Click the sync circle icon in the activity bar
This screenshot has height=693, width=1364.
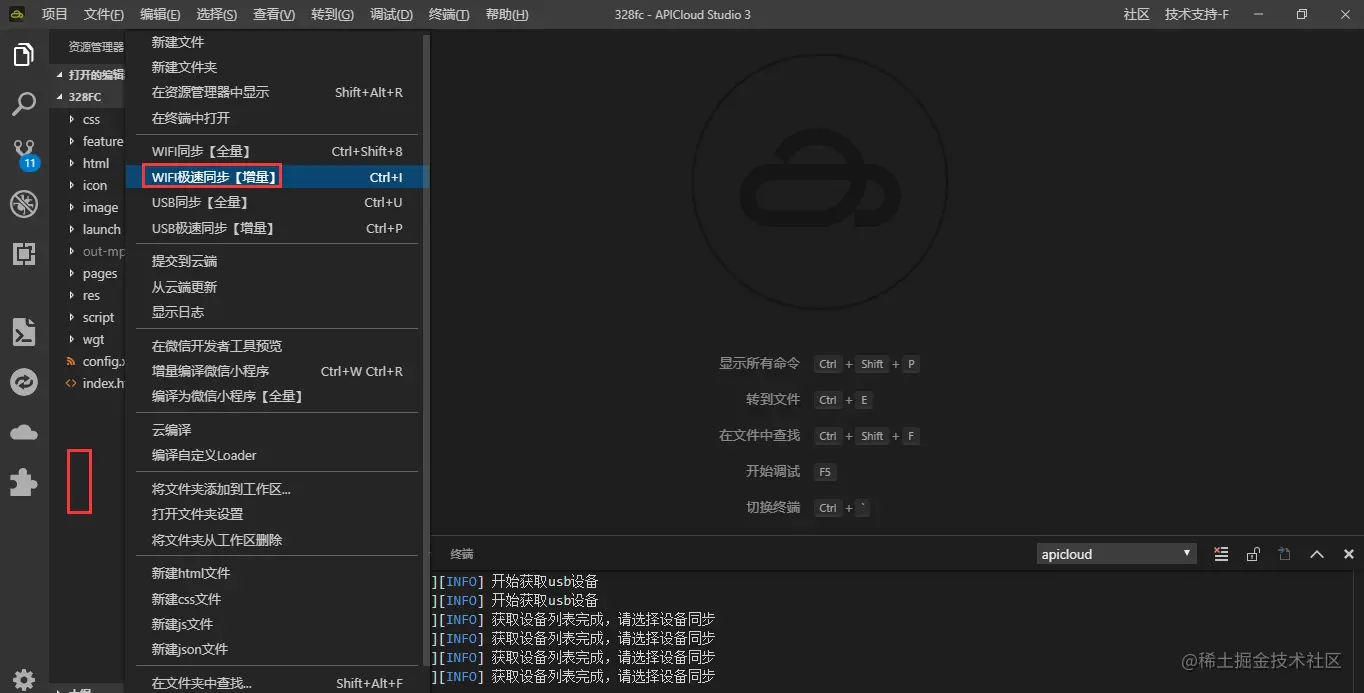coord(24,382)
